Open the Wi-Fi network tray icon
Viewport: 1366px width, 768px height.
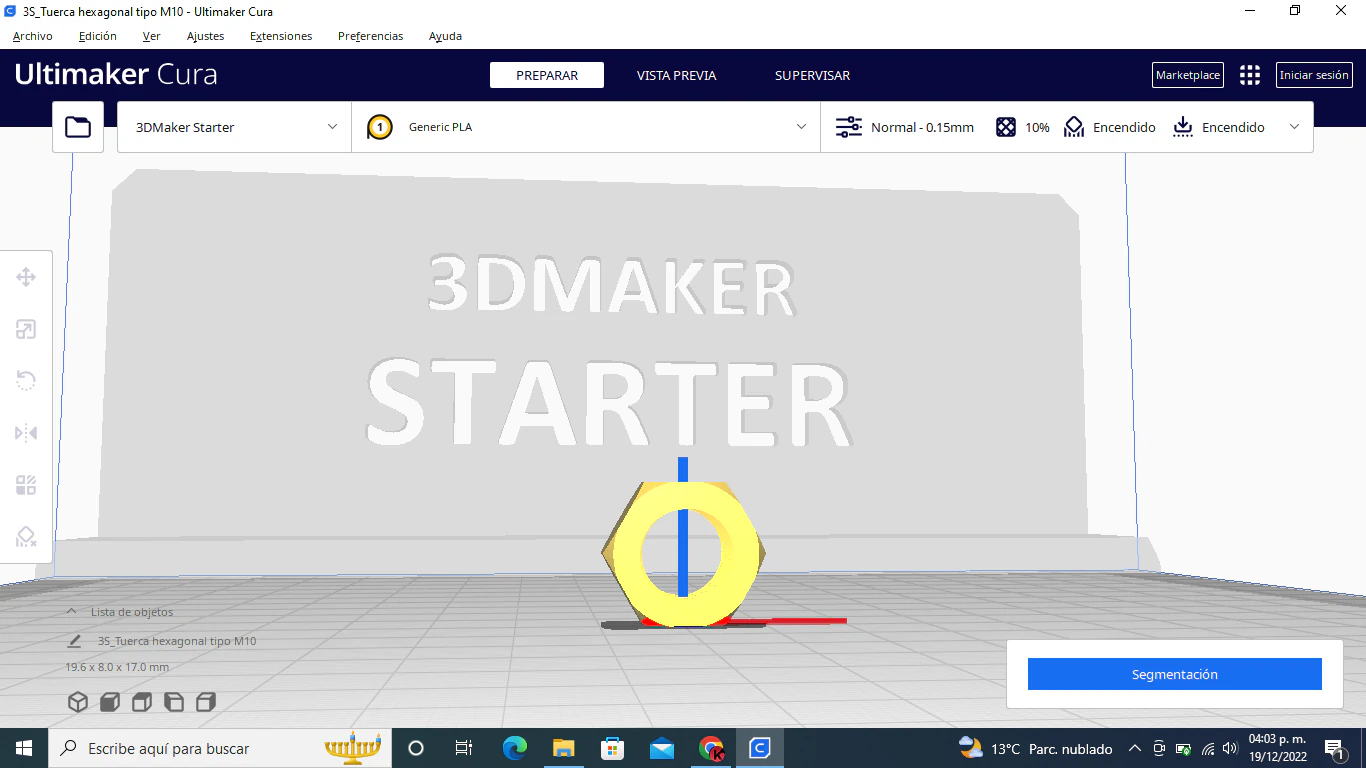(1208, 748)
